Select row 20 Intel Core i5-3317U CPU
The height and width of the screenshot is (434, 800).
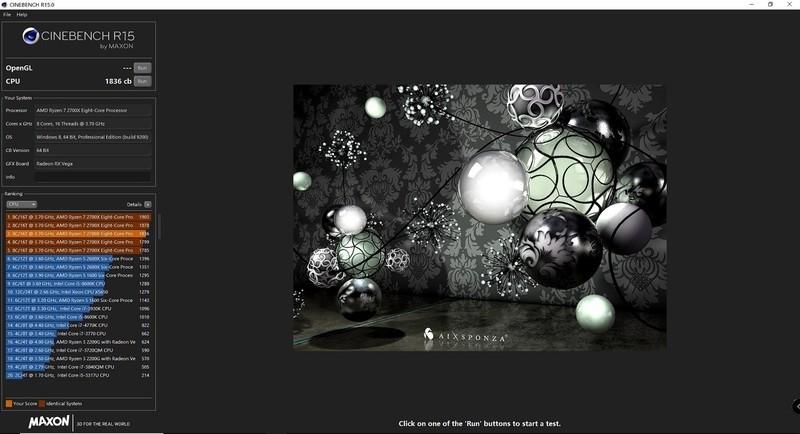pyautogui.click(x=78, y=375)
